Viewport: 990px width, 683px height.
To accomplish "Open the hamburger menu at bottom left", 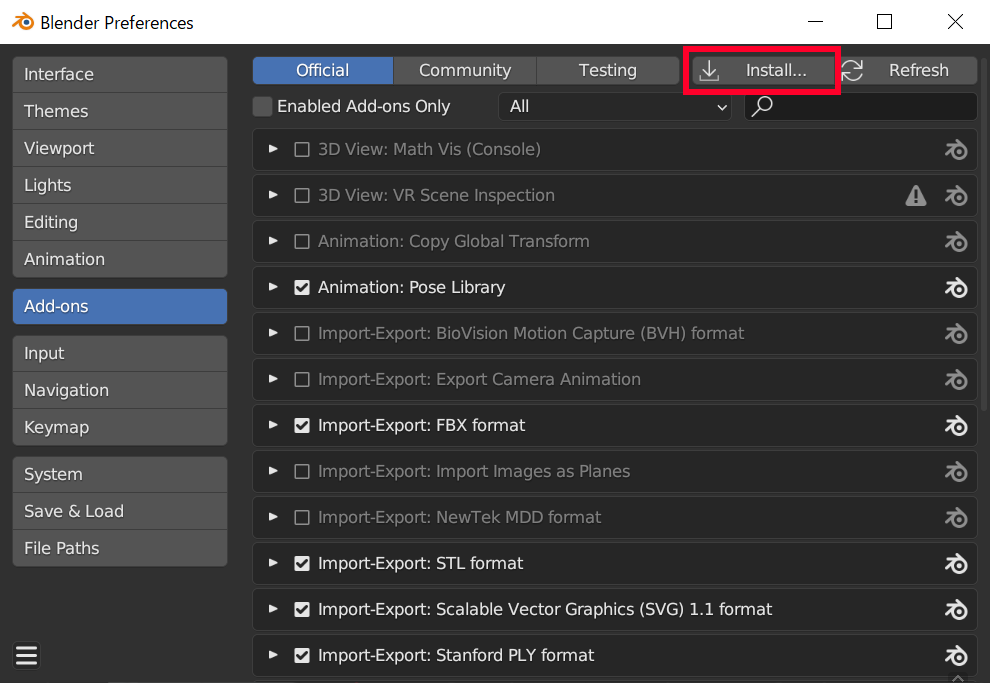I will (x=26, y=655).
